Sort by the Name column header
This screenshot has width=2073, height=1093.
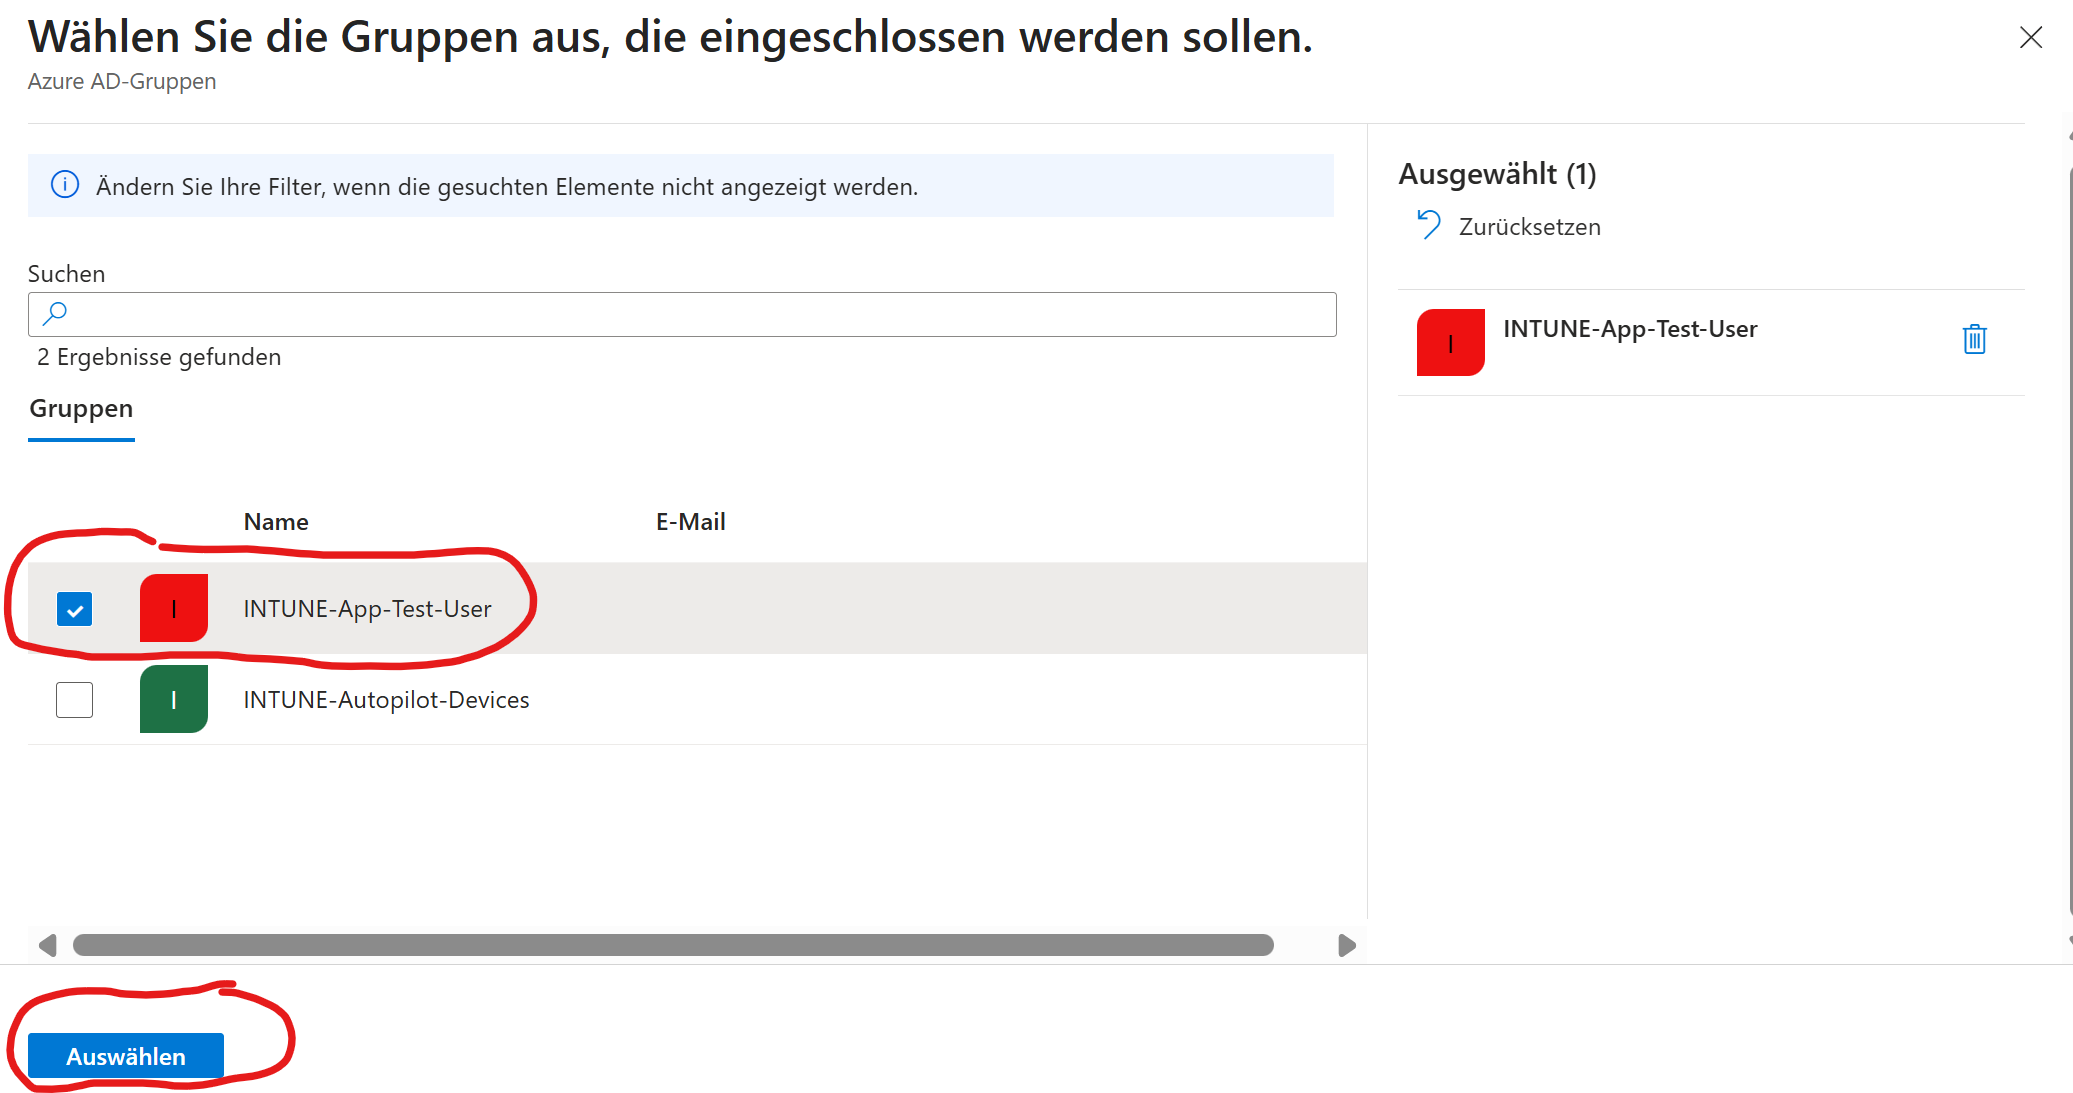pyautogui.click(x=276, y=522)
